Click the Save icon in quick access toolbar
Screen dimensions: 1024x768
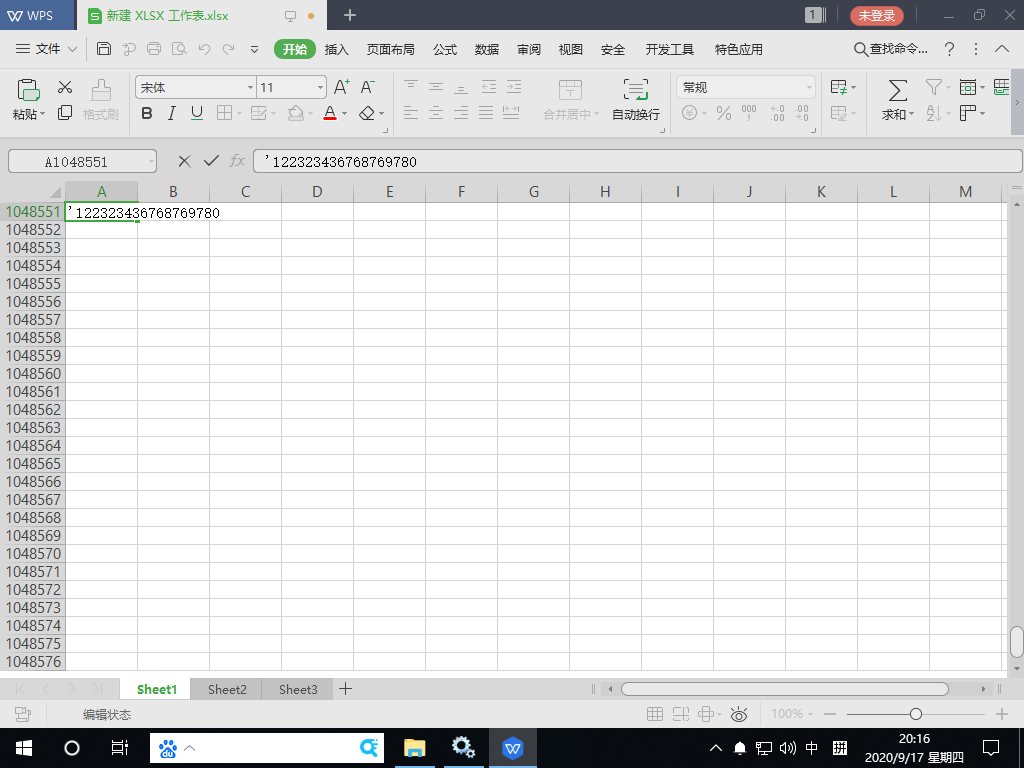104,49
